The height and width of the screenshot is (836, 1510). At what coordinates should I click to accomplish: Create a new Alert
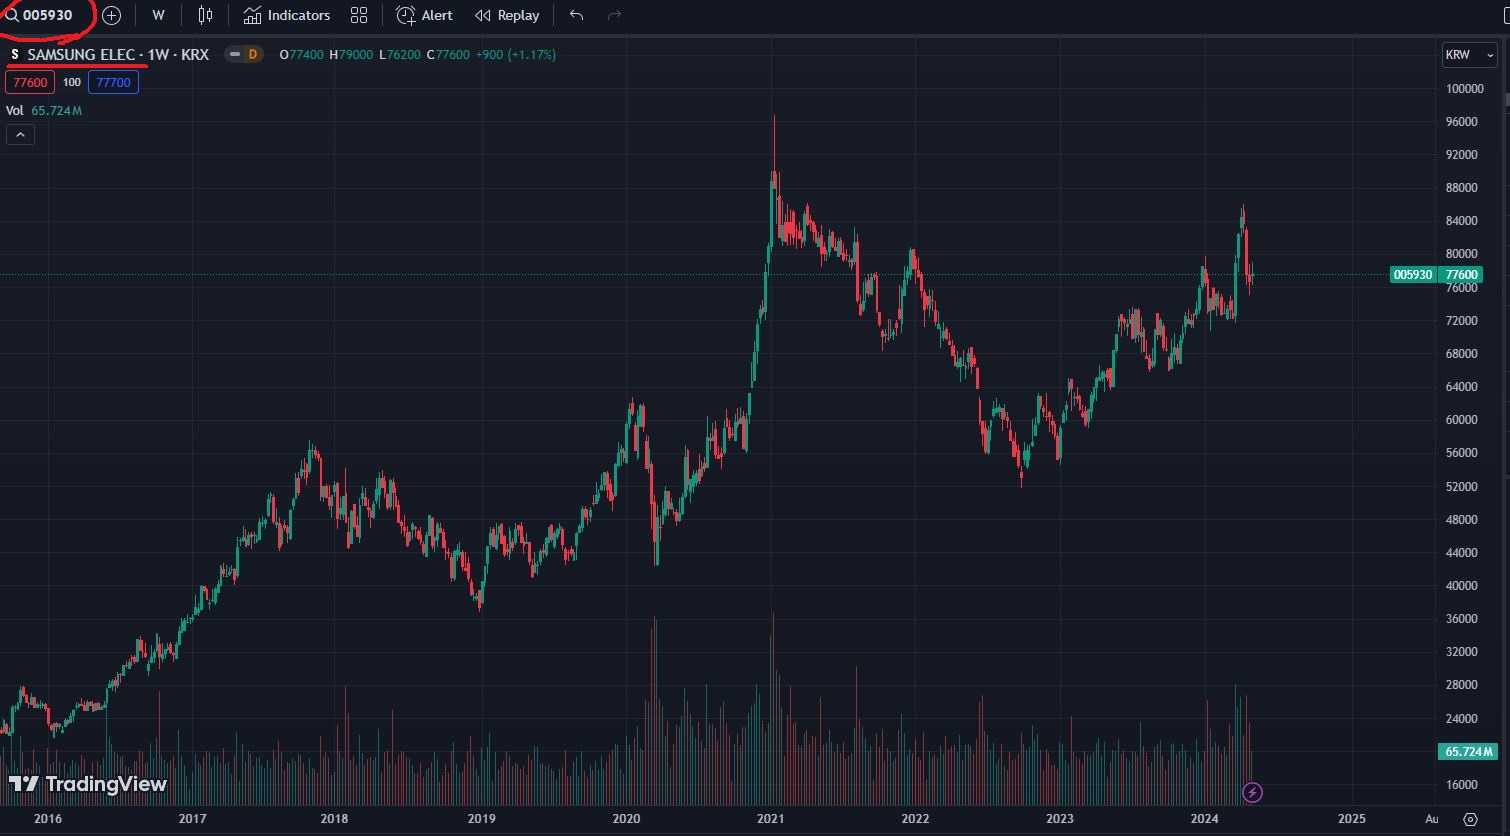[424, 15]
